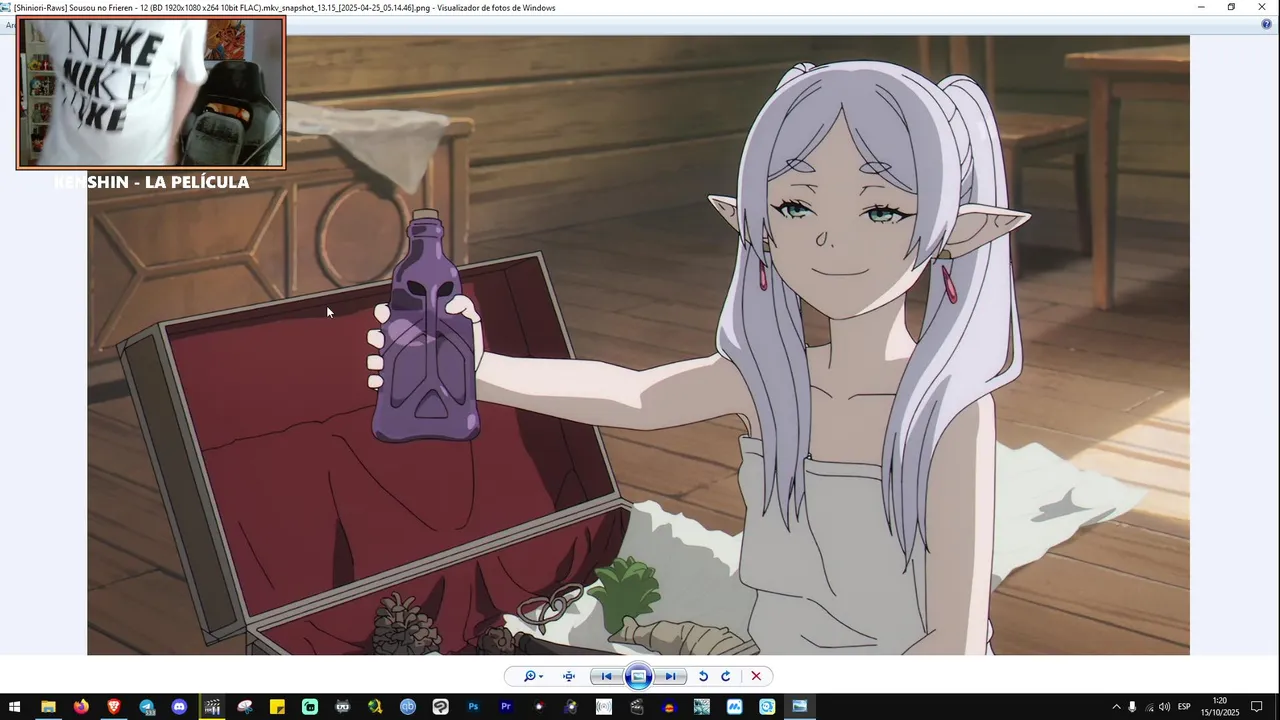This screenshot has width=1280, height=720.
Task: Open qBittorrent from the taskbar
Action: [408, 706]
